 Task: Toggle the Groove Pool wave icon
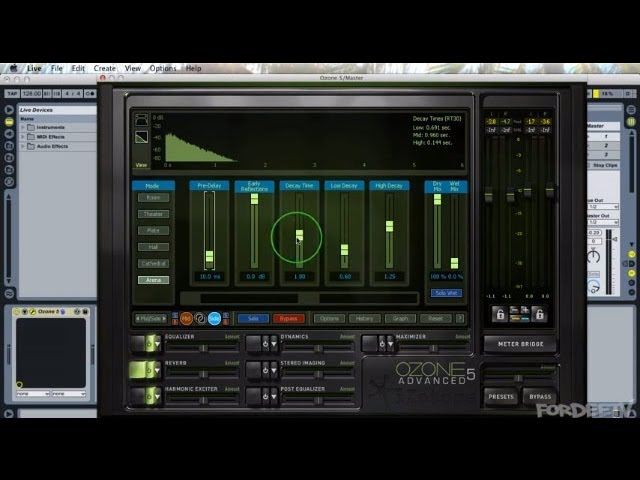pos(9,293)
